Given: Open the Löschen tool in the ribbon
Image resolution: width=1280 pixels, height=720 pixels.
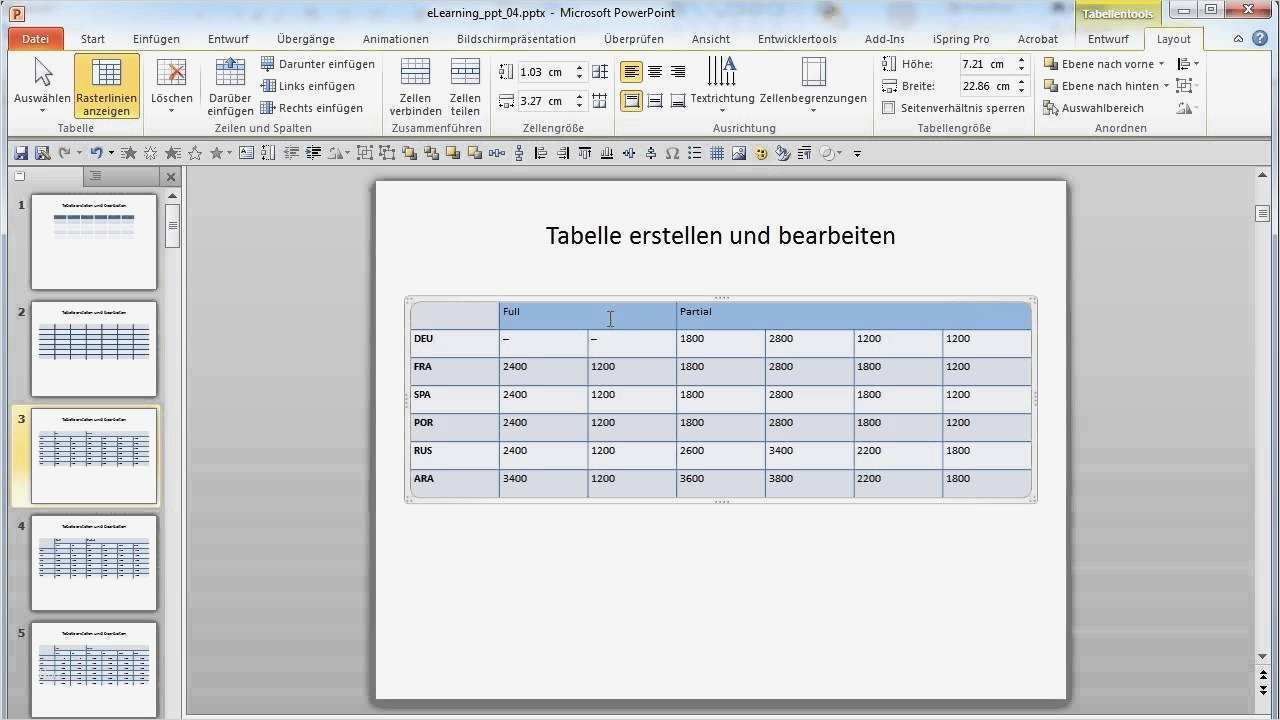Looking at the screenshot, I should [171, 86].
